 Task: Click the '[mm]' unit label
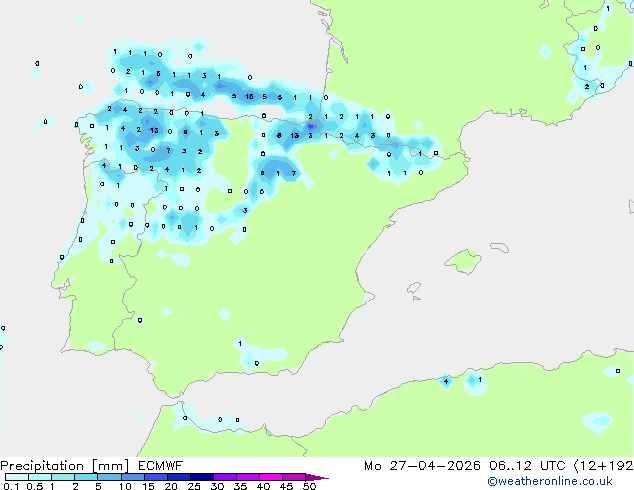(111, 466)
